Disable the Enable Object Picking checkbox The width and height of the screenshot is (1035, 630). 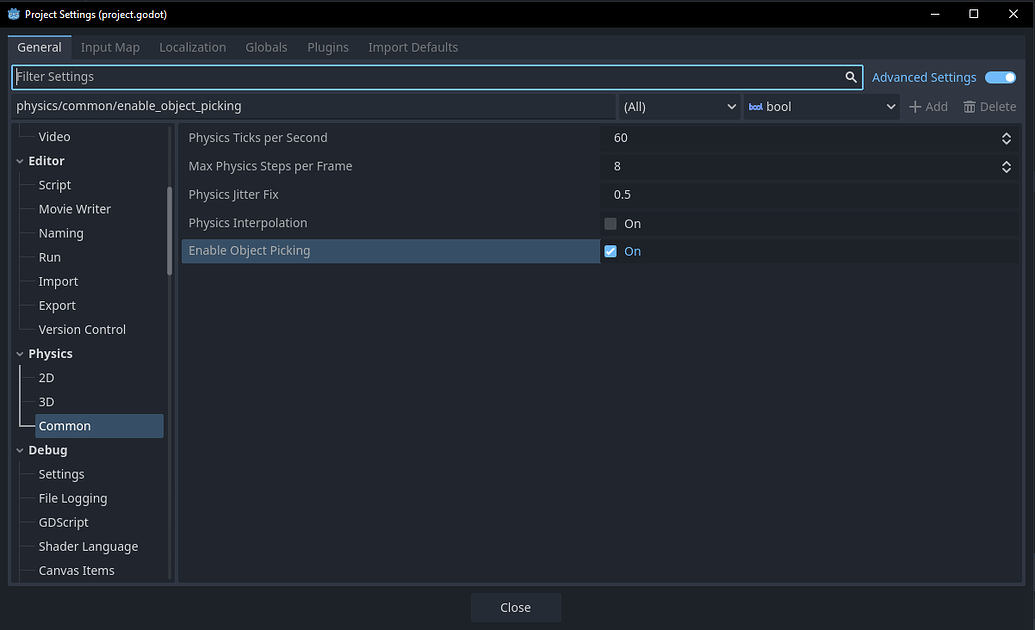[x=610, y=251]
